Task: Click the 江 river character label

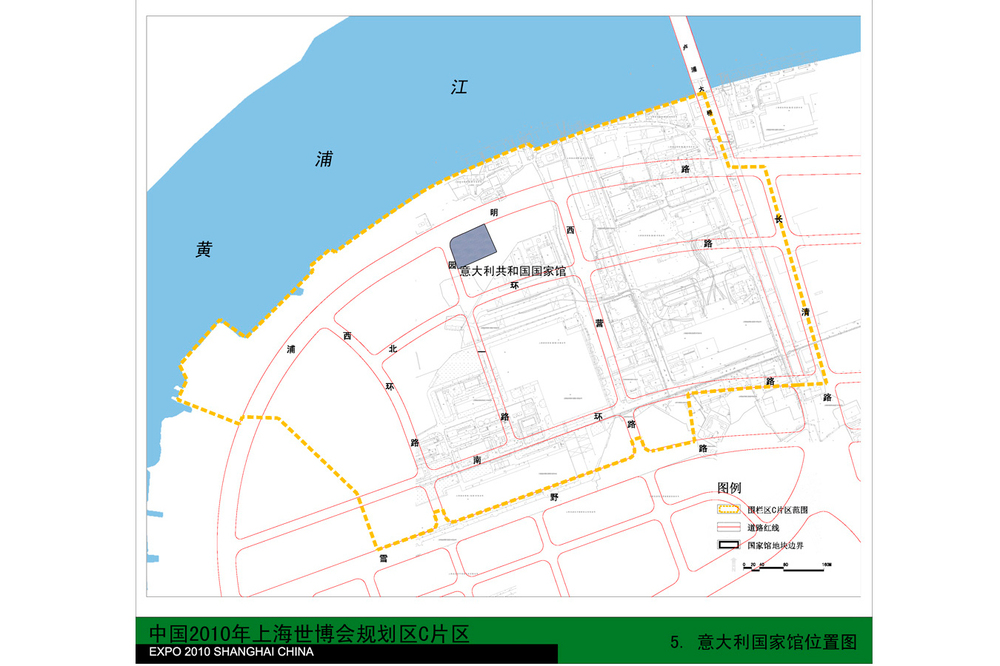Action: [459, 87]
